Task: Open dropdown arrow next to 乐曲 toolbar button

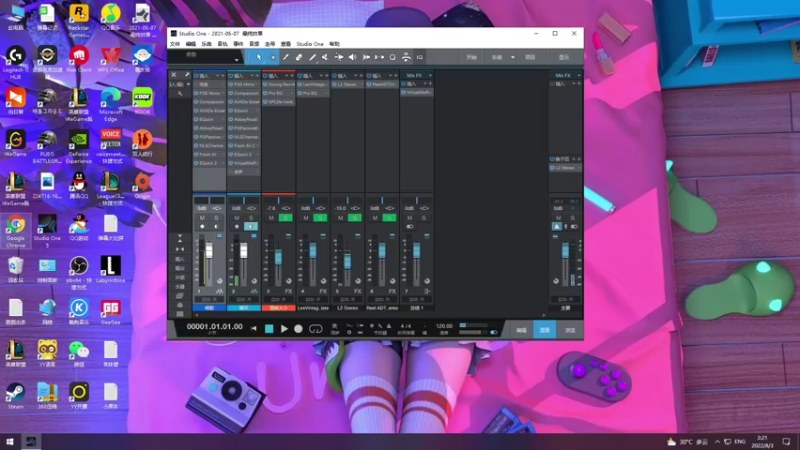Action: click(512, 57)
